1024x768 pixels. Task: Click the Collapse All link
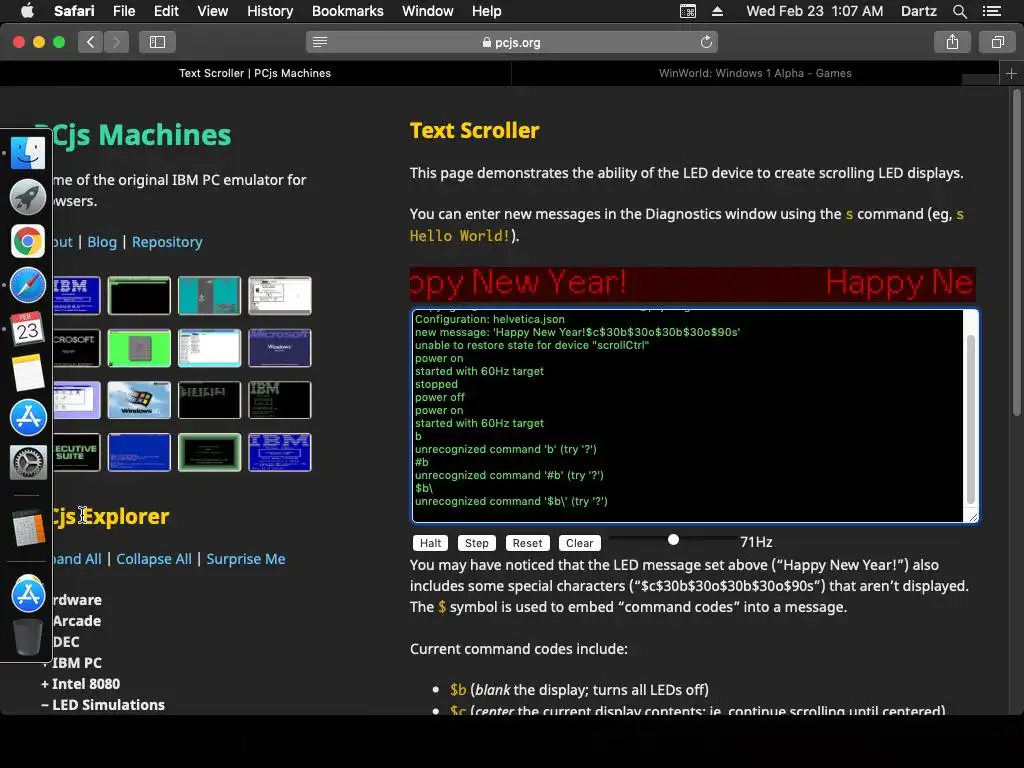point(154,559)
